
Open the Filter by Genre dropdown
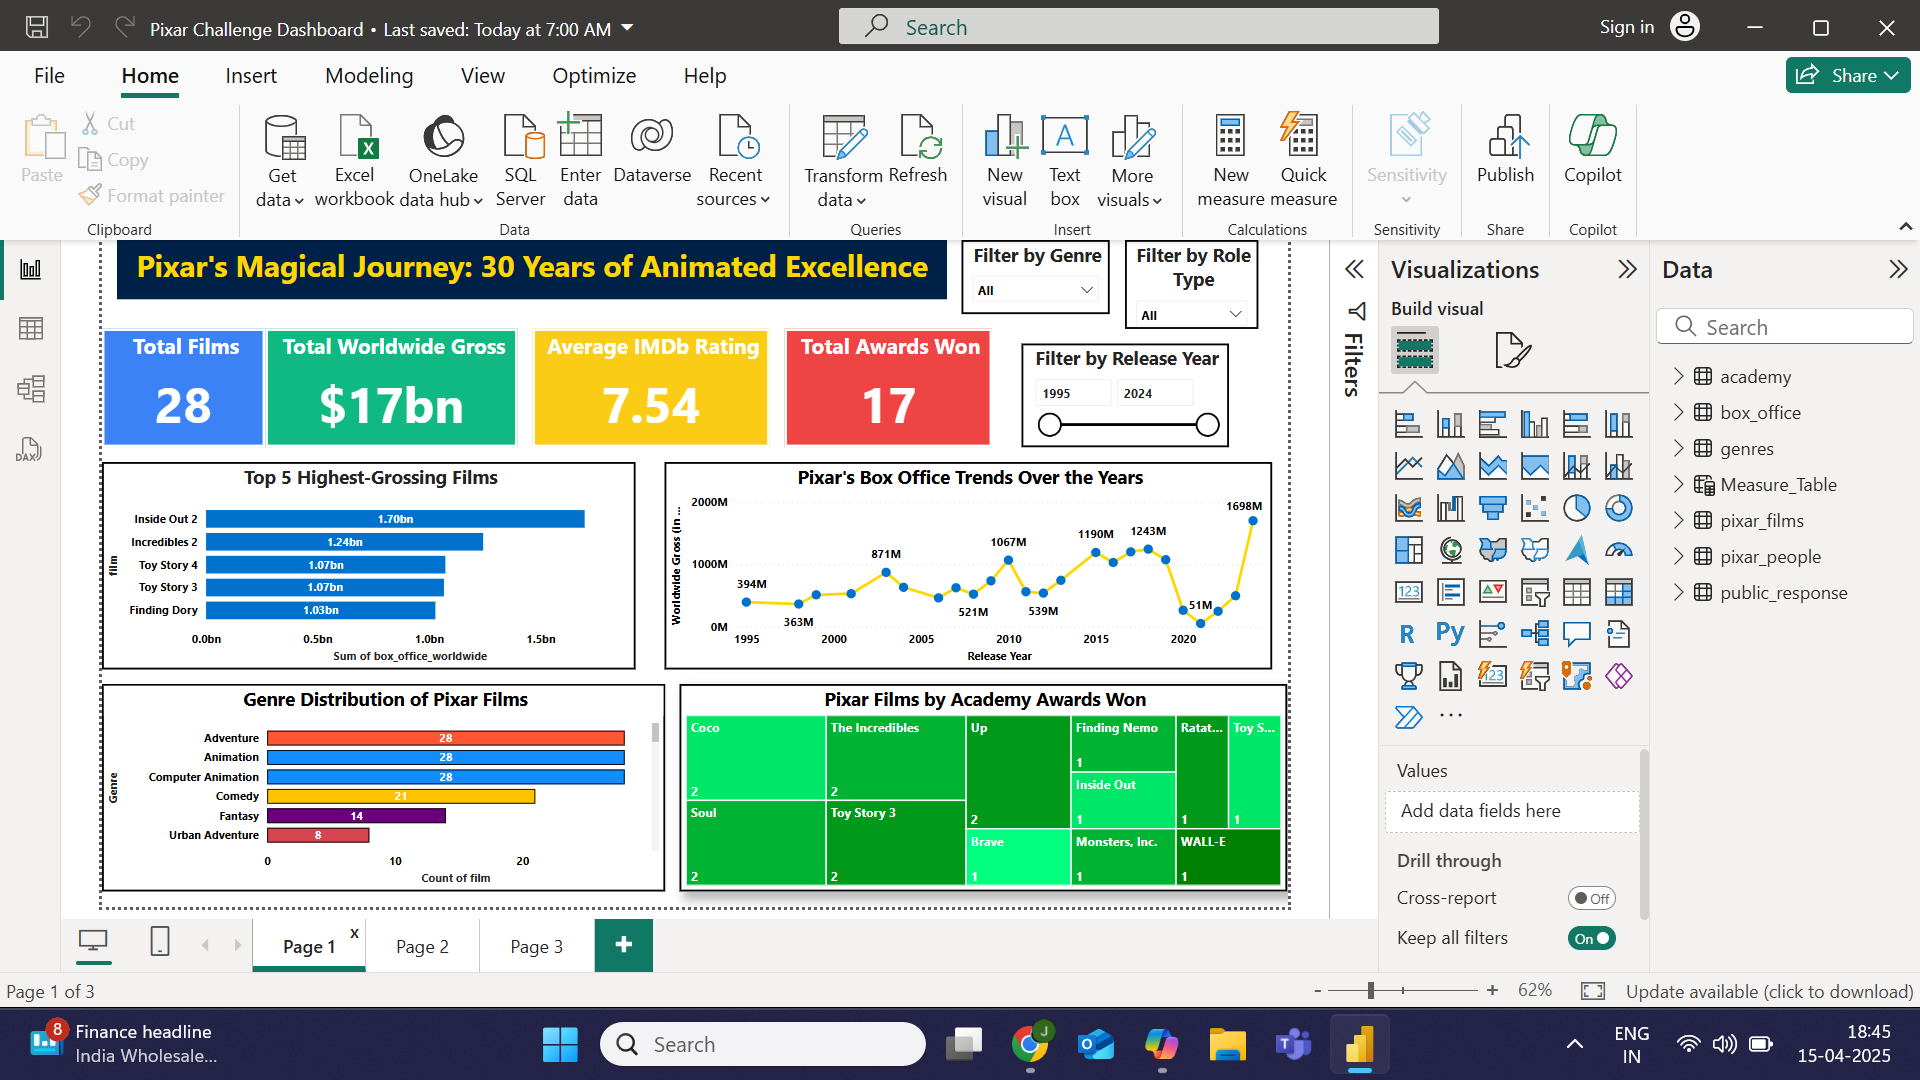coord(1035,290)
